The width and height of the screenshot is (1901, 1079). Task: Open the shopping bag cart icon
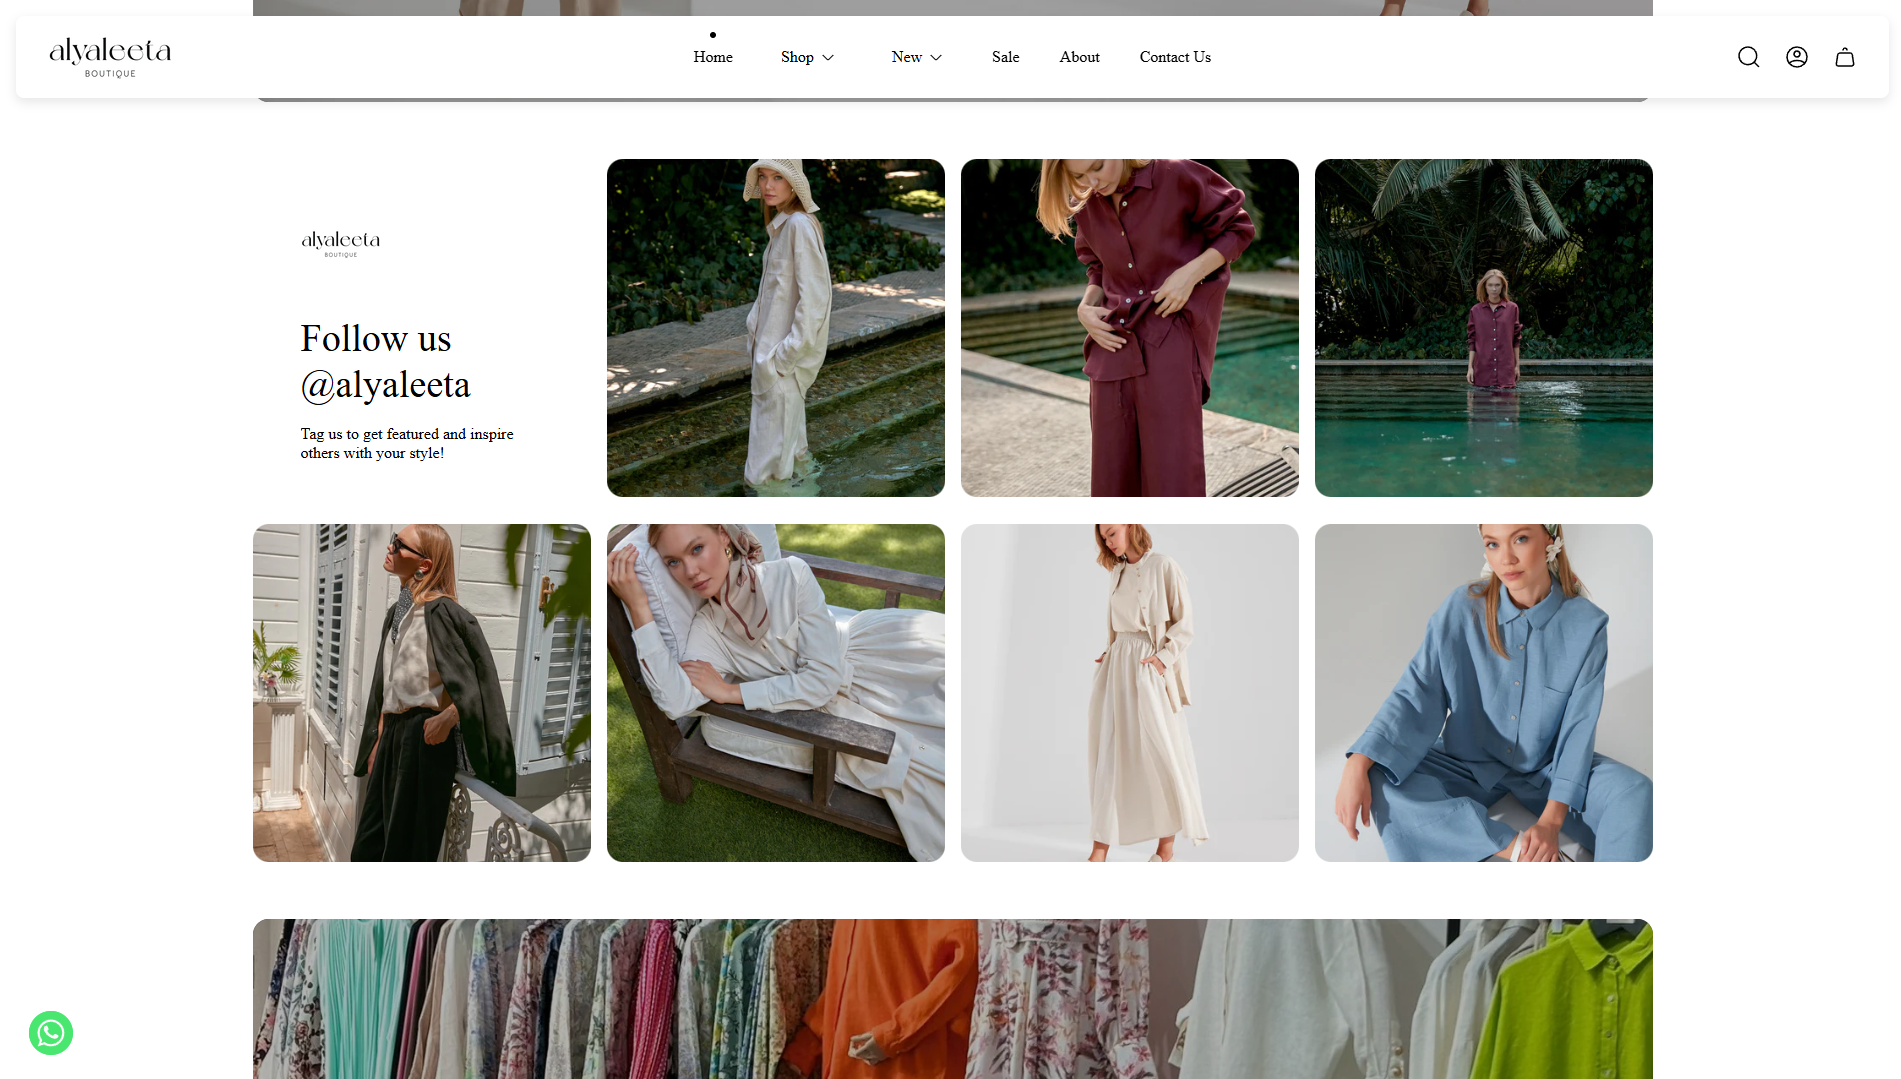(1845, 57)
